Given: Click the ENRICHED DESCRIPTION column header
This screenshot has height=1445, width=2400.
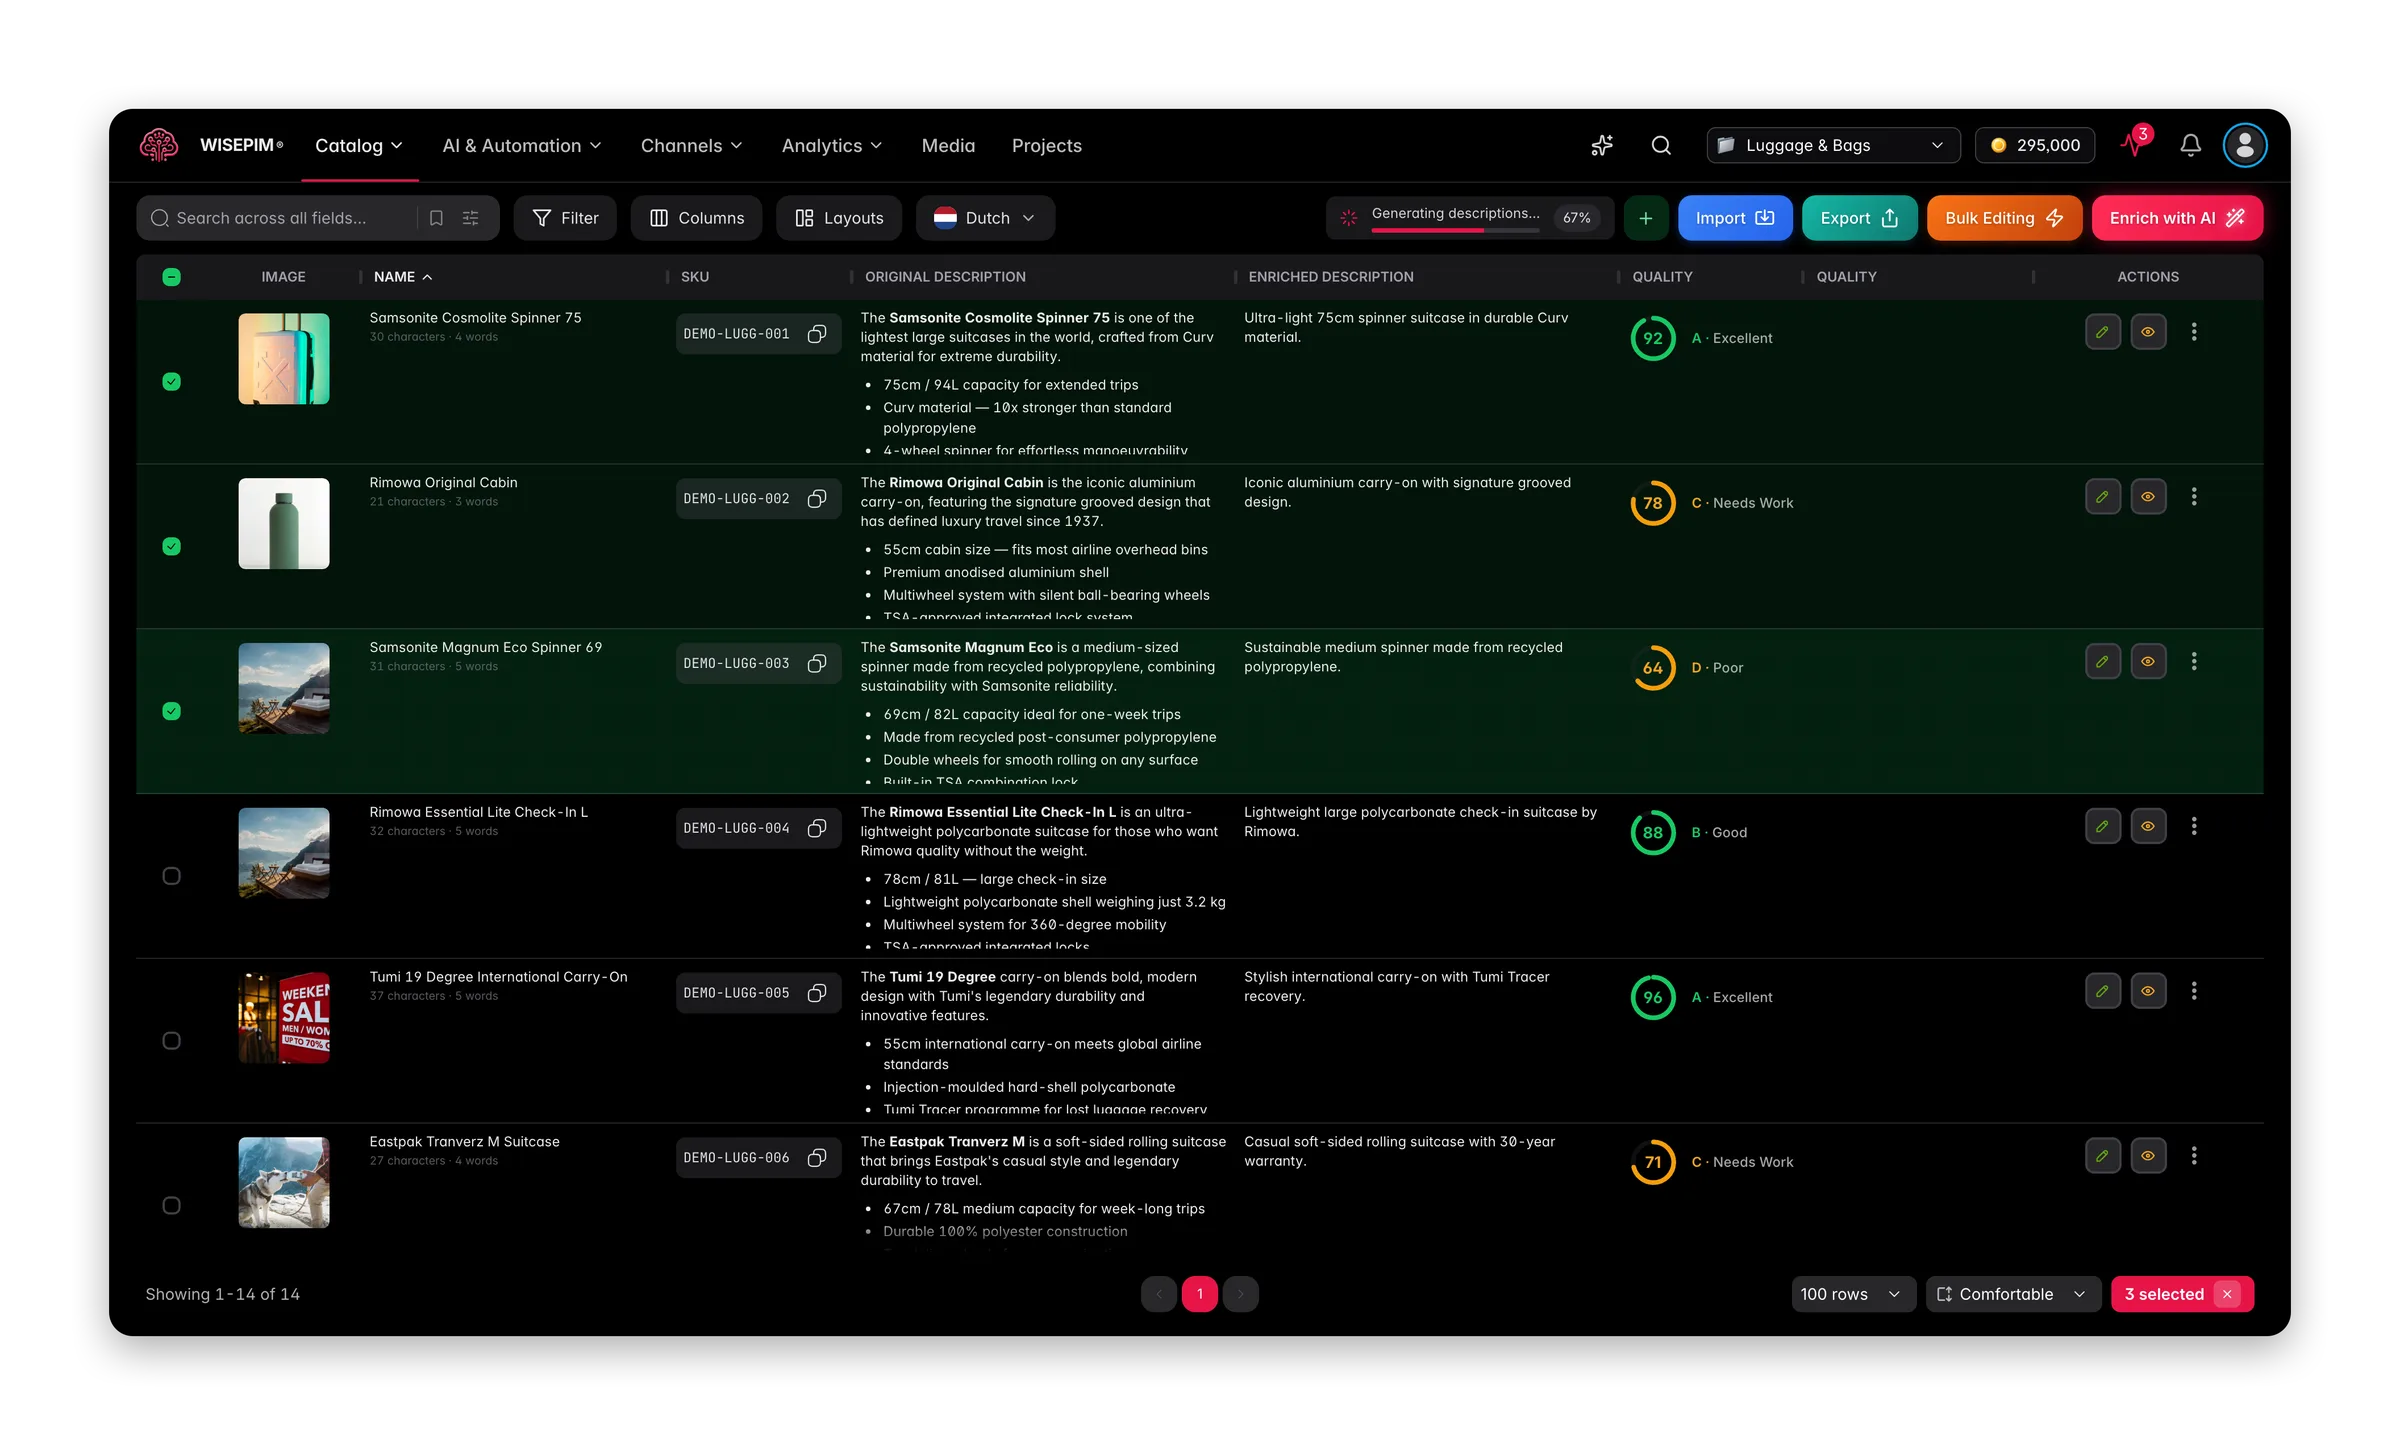Looking at the screenshot, I should (x=1331, y=277).
